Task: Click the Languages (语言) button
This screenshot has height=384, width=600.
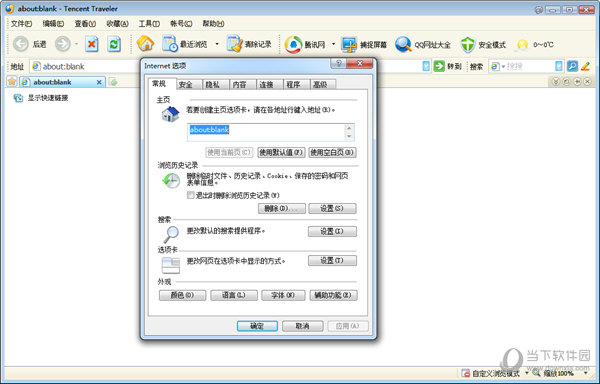Action: 234,295
